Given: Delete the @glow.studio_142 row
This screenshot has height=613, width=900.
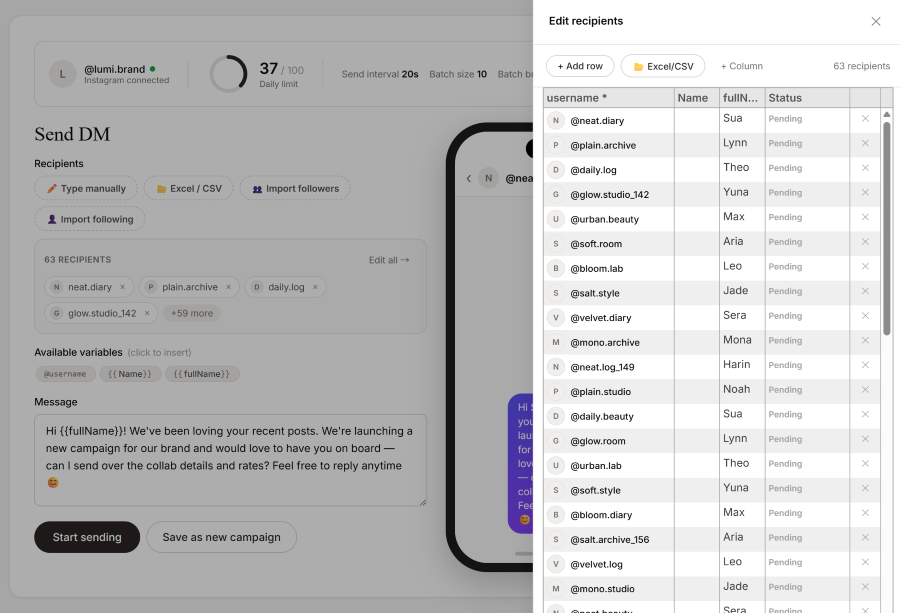Looking at the screenshot, I should click(x=865, y=193).
